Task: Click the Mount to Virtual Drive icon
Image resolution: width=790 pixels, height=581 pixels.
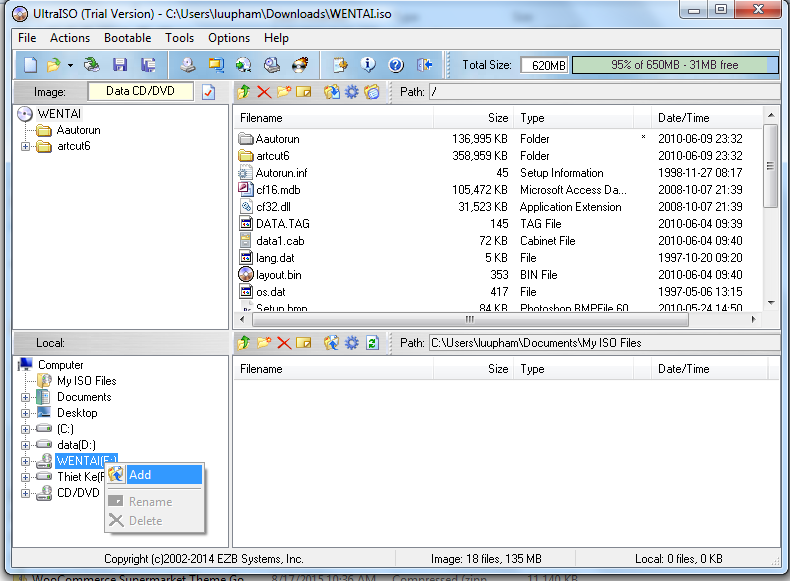Action: [x=272, y=65]
